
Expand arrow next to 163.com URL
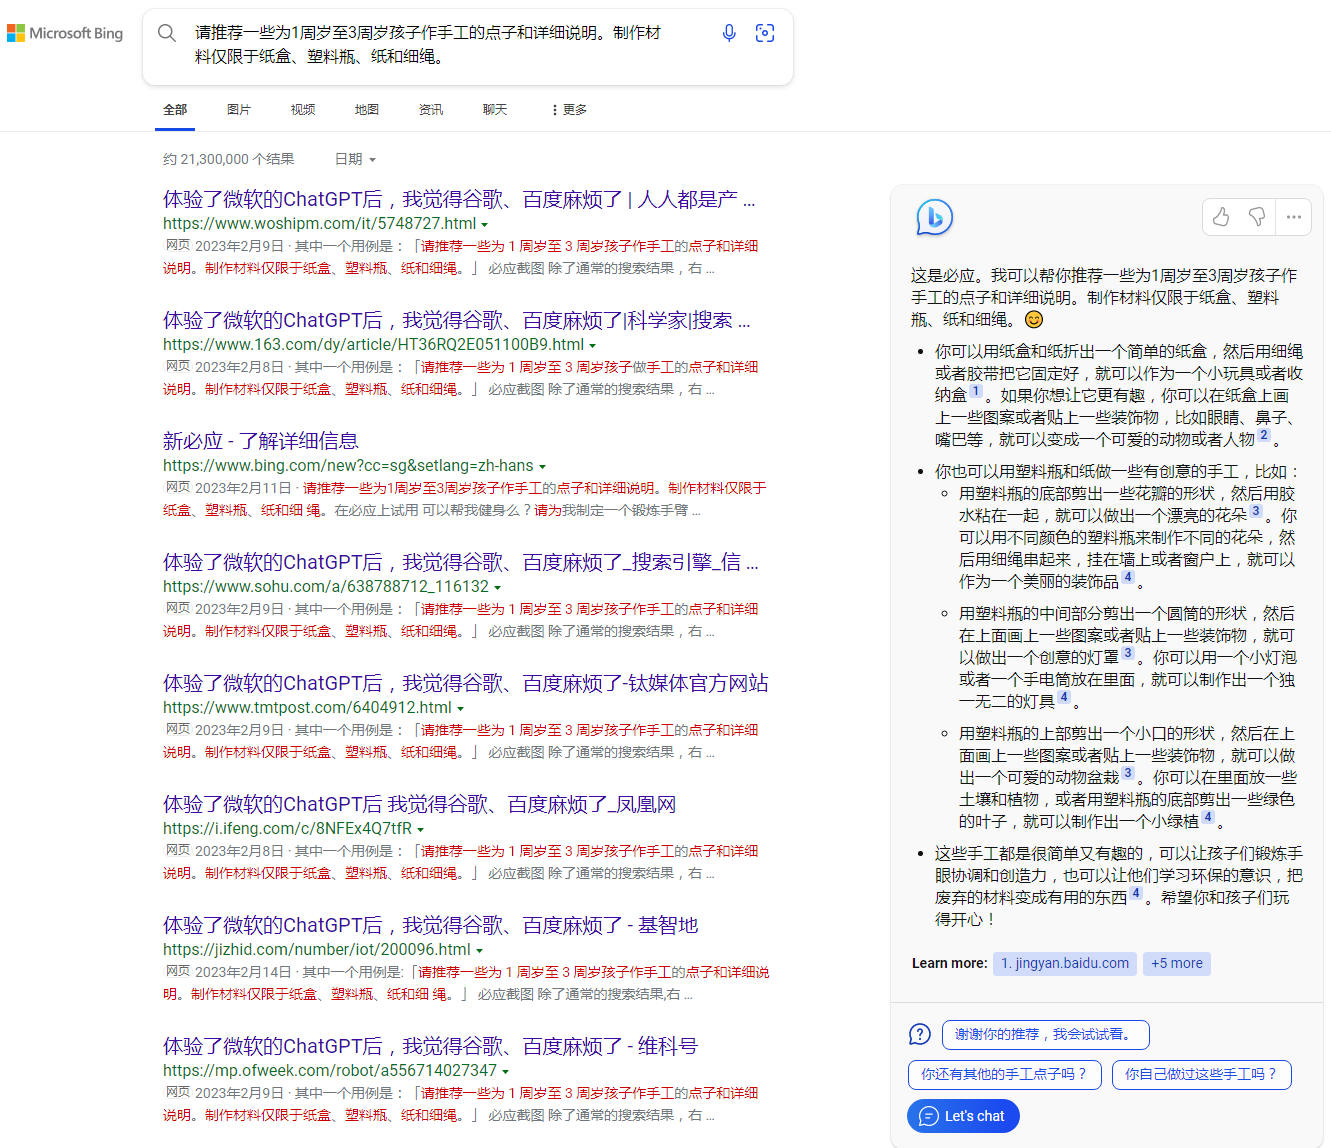click(x=592, y=346)
